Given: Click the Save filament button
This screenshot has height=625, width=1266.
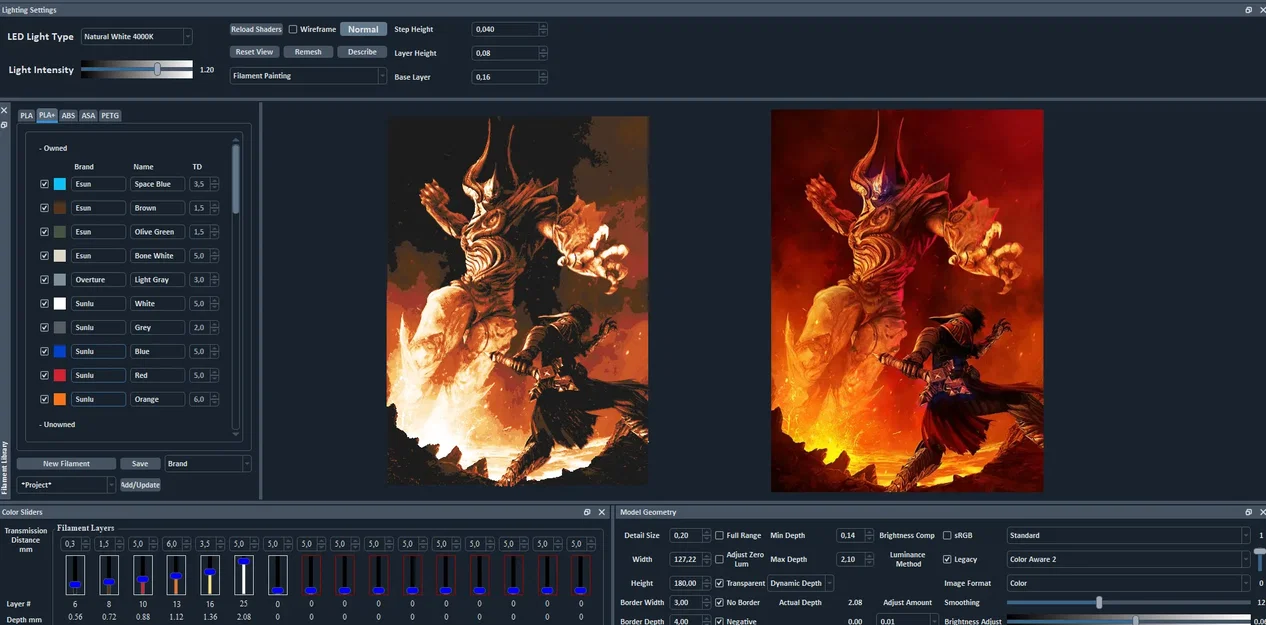Looking at the screenshot, I should coord(140,464).
